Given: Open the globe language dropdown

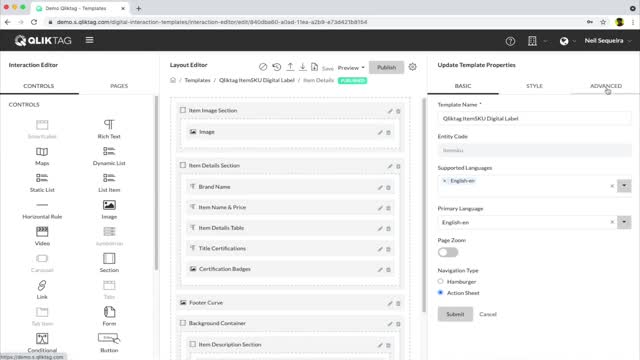Looking at the screenshot, I should pos(568,41).
